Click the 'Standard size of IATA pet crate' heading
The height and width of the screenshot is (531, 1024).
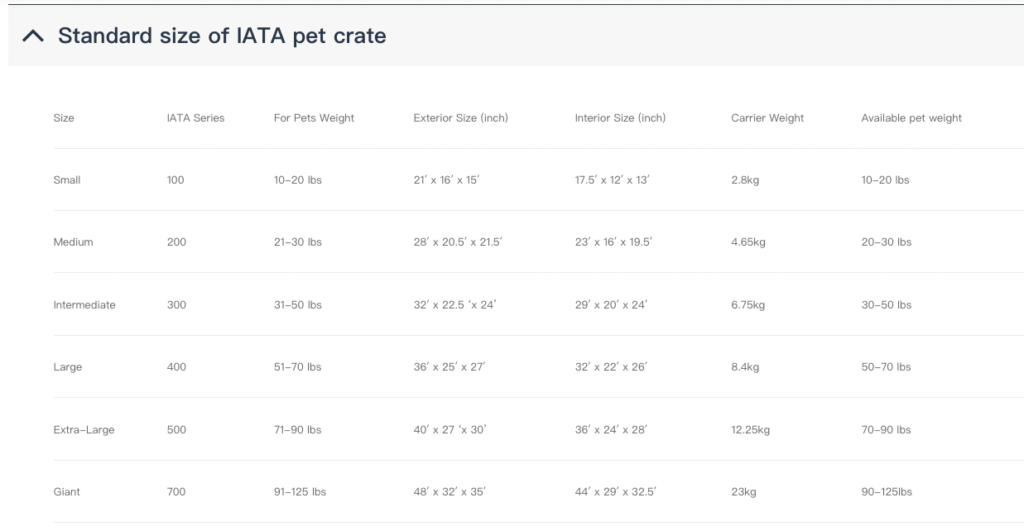click(x=222, y=36)
